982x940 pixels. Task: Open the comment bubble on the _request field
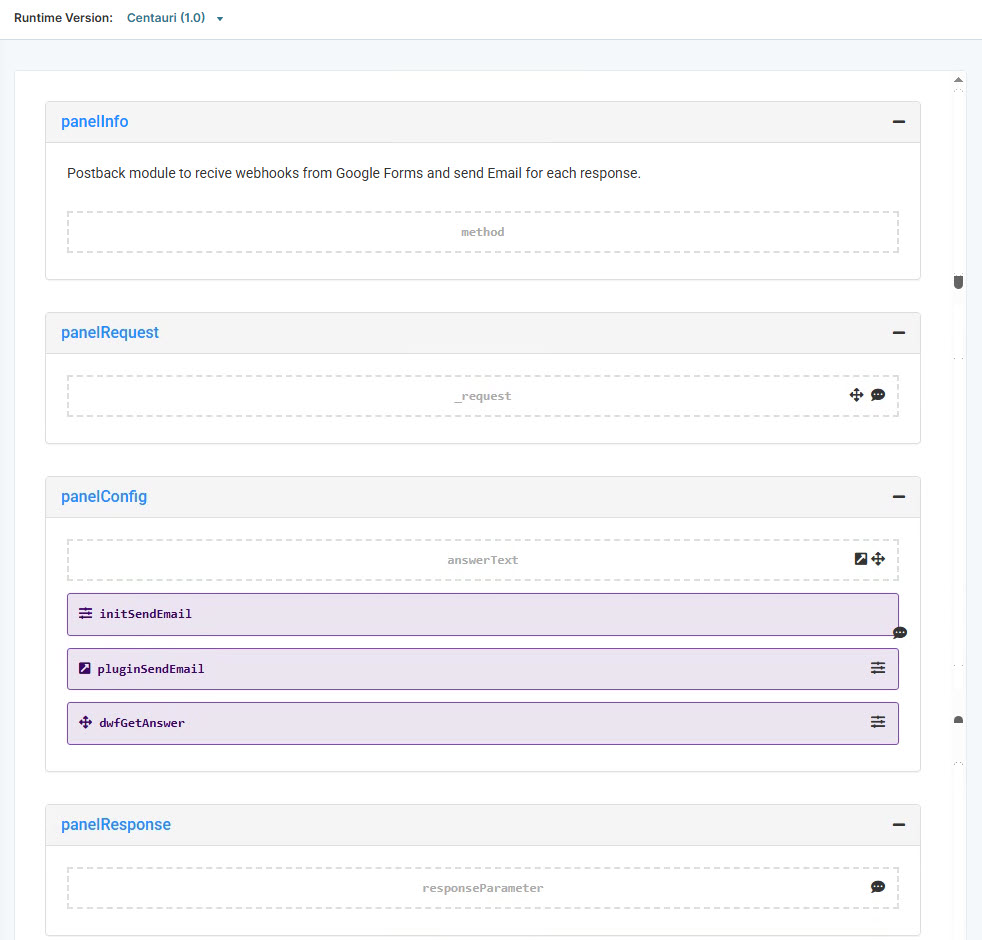879,395
